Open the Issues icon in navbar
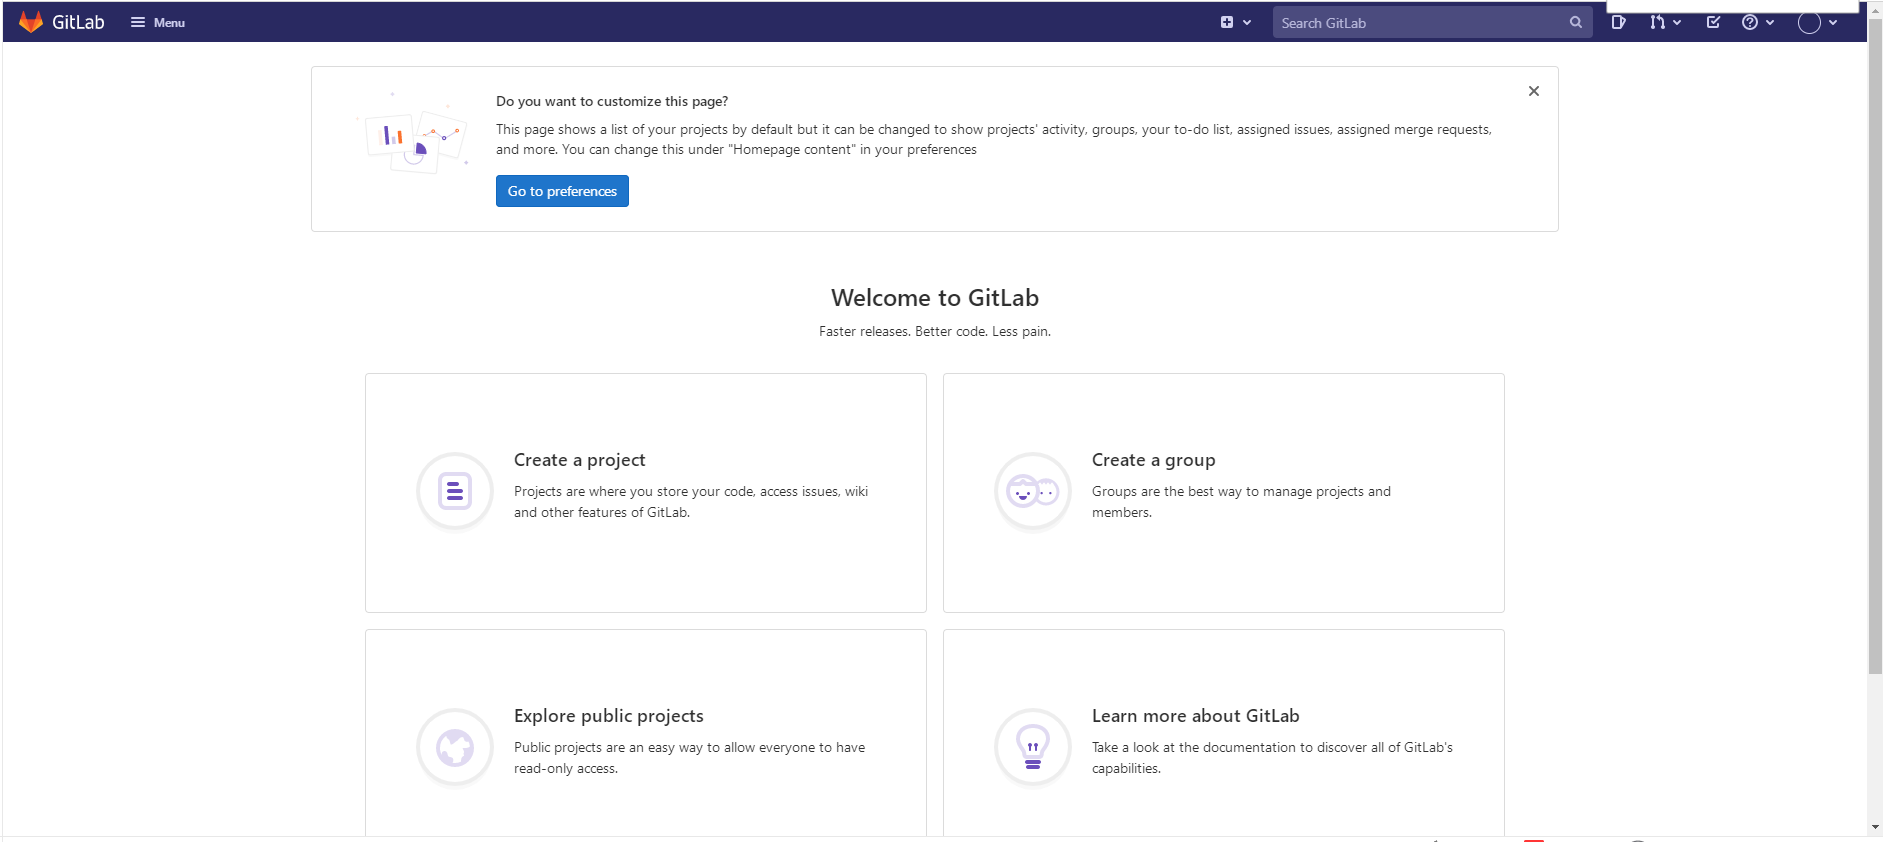 [1618, 22]
